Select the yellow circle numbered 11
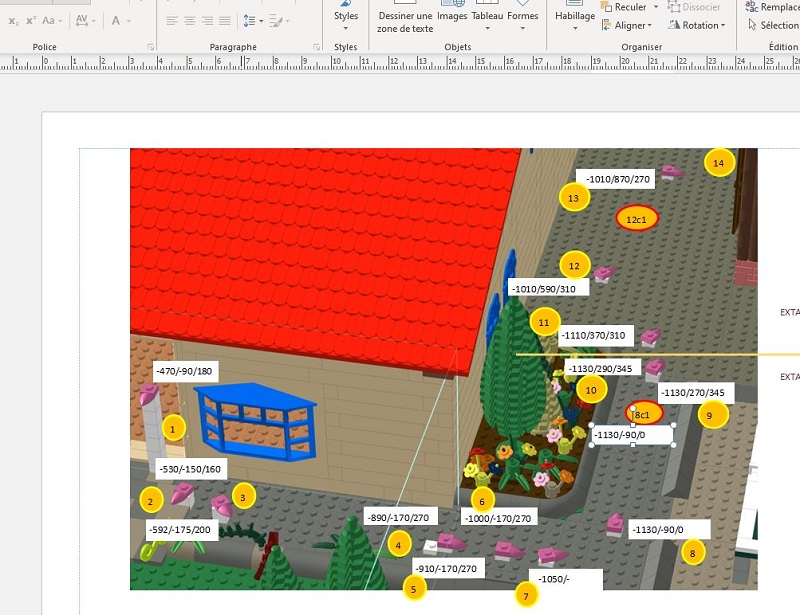This screenshot has width=800, height=615. click(x=544, y=323)
